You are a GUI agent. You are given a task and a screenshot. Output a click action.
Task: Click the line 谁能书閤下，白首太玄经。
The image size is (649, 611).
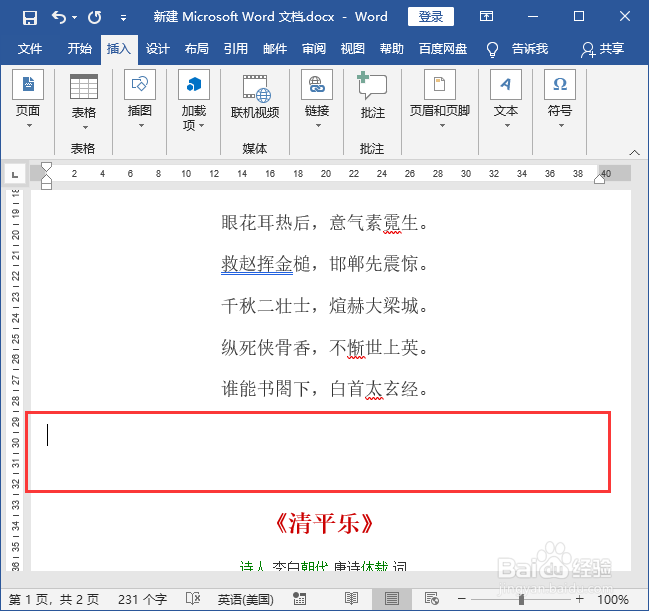pyautogui.click(x=324, y=389)
